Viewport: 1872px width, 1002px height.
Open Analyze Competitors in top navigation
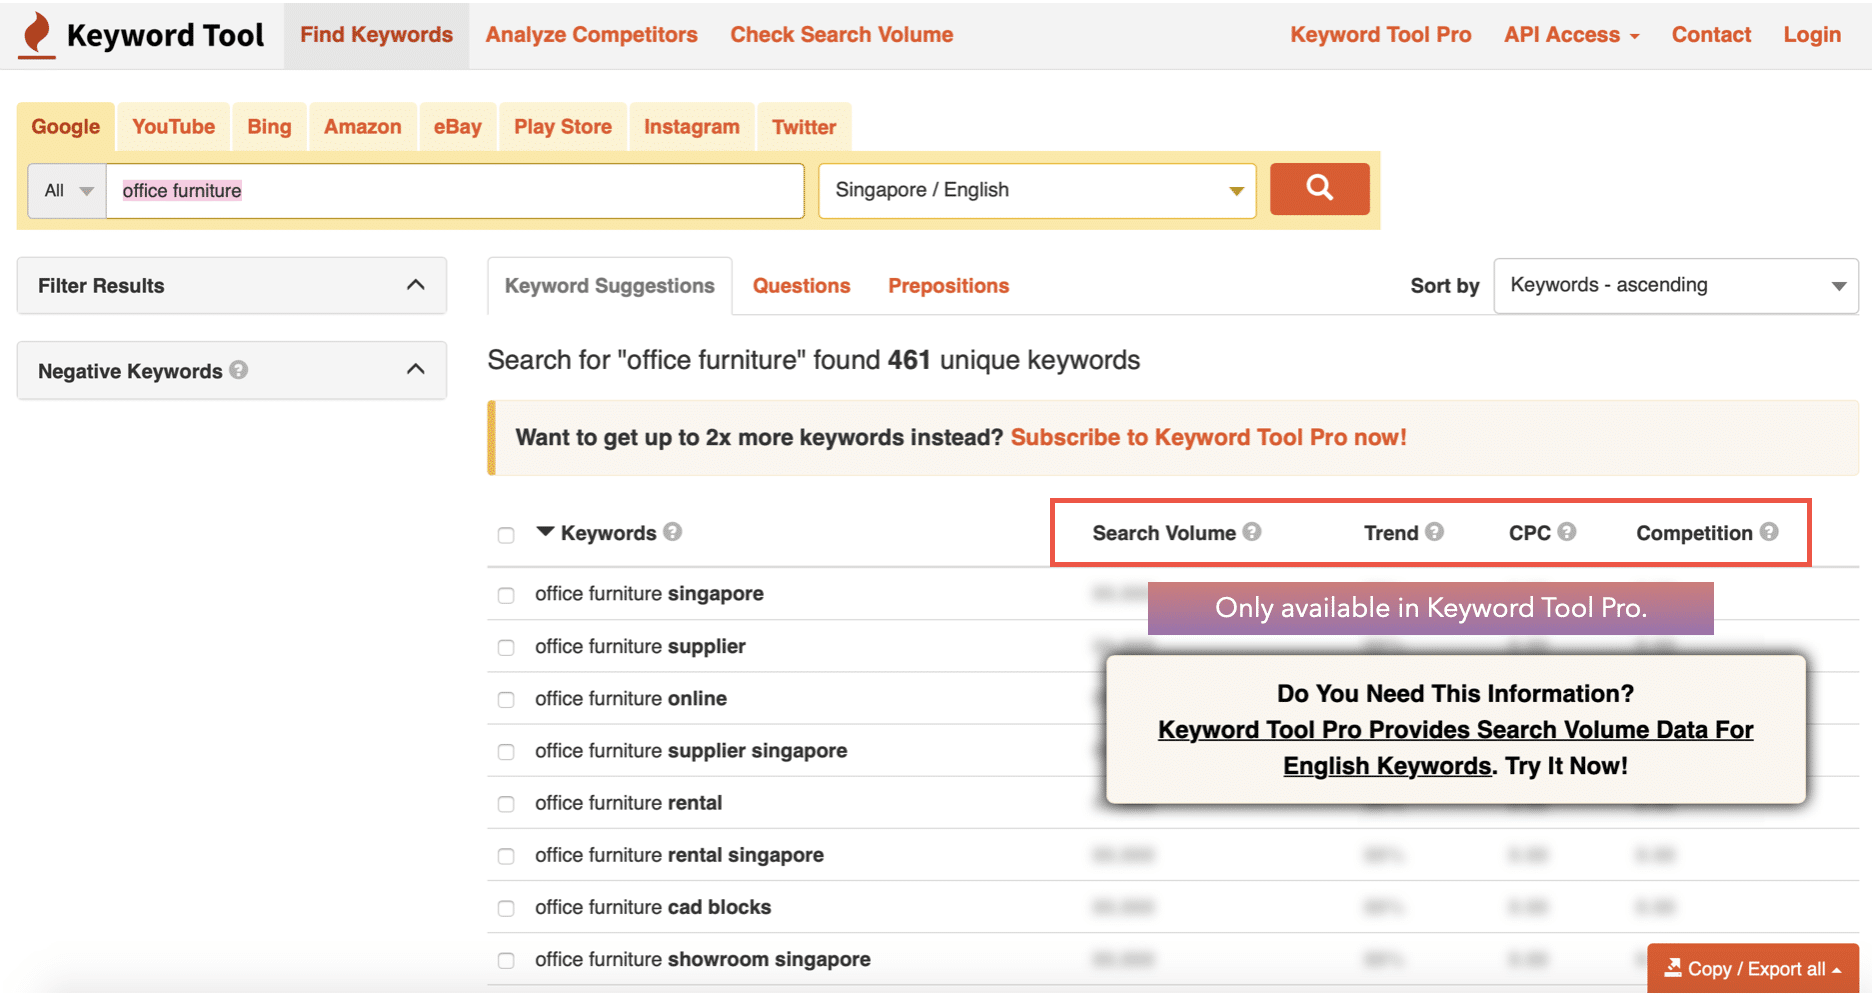(591, 35)
